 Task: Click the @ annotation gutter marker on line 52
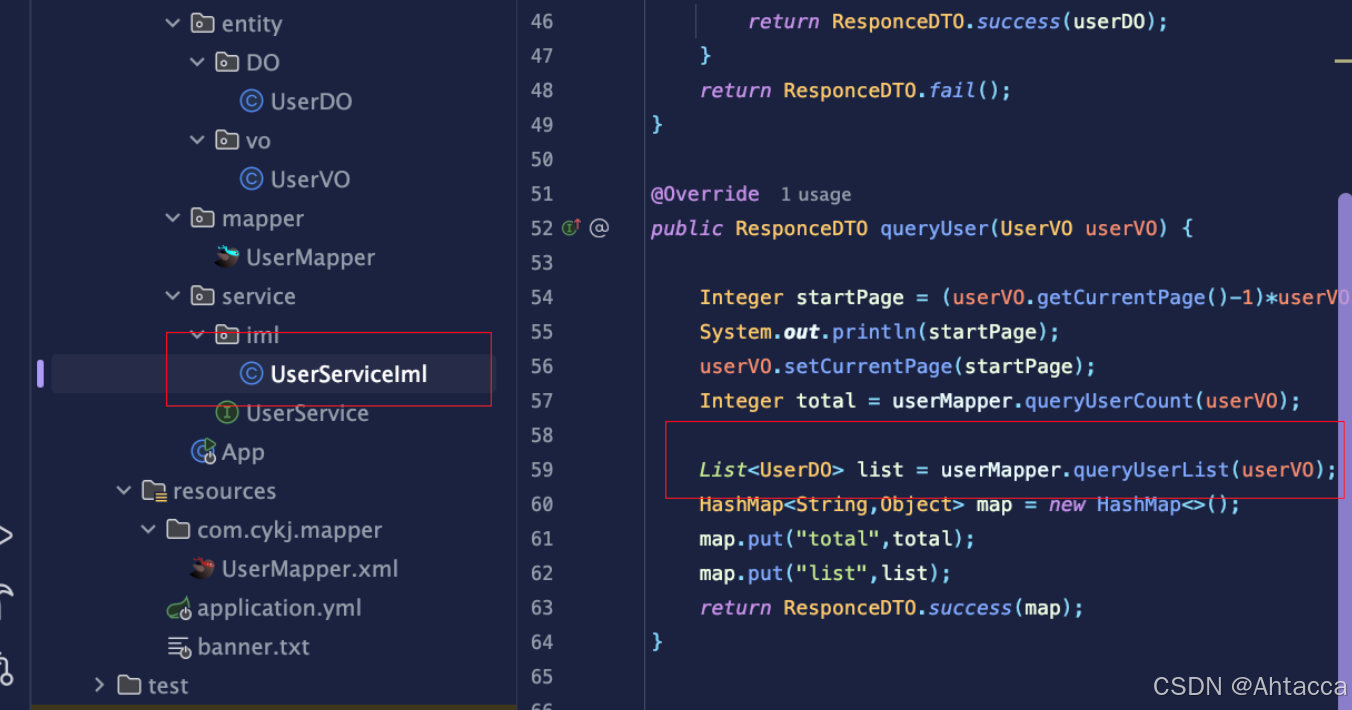pos(599,228)
